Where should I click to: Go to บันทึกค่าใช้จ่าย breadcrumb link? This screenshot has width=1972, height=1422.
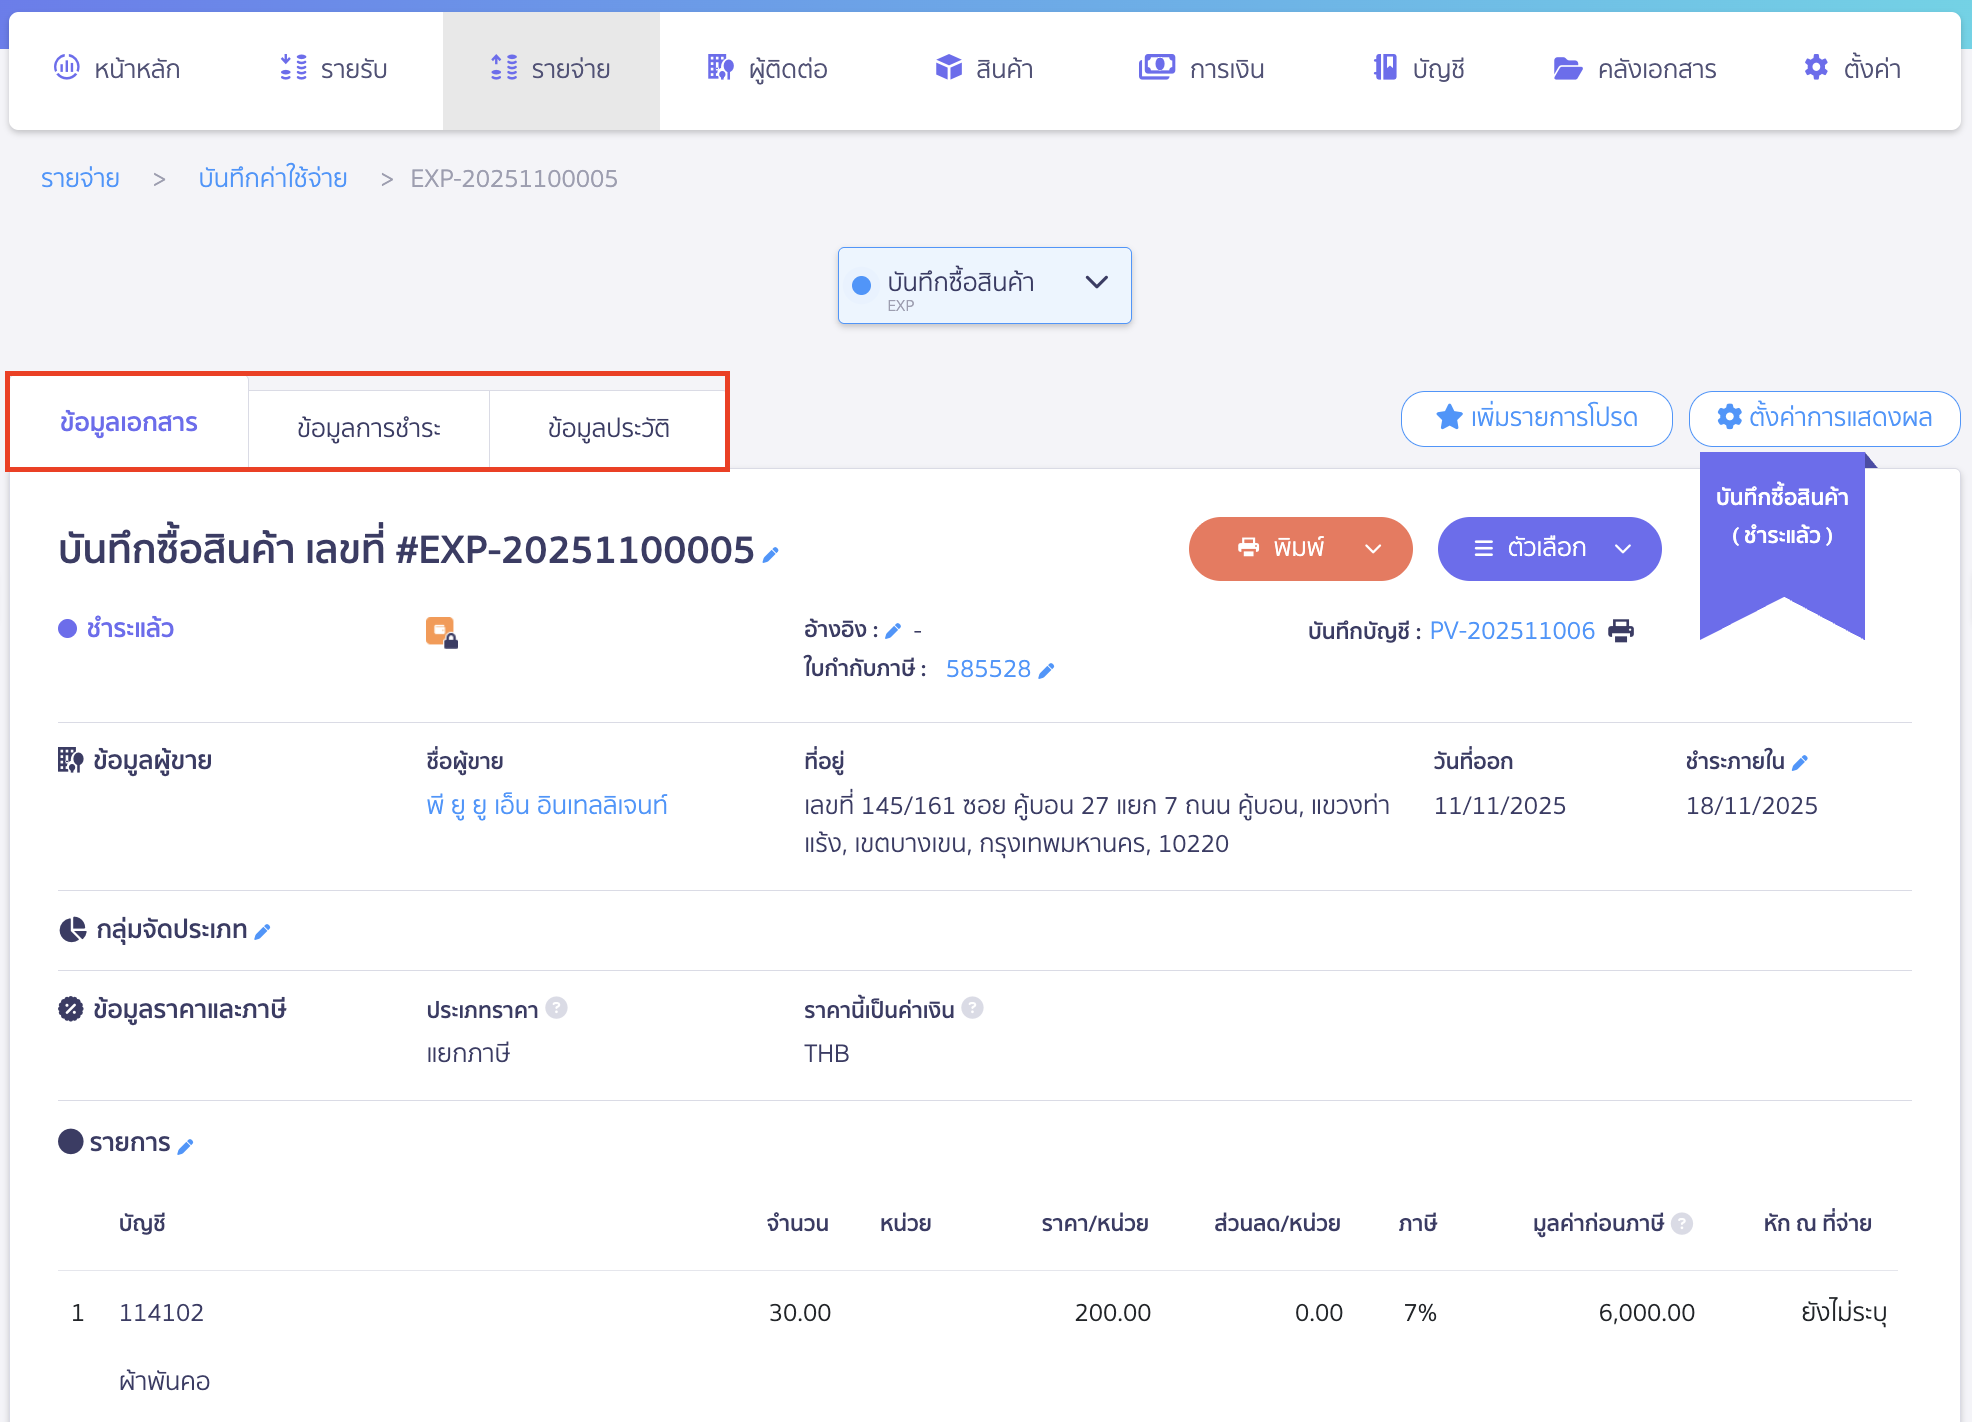[x=272, y=179]
